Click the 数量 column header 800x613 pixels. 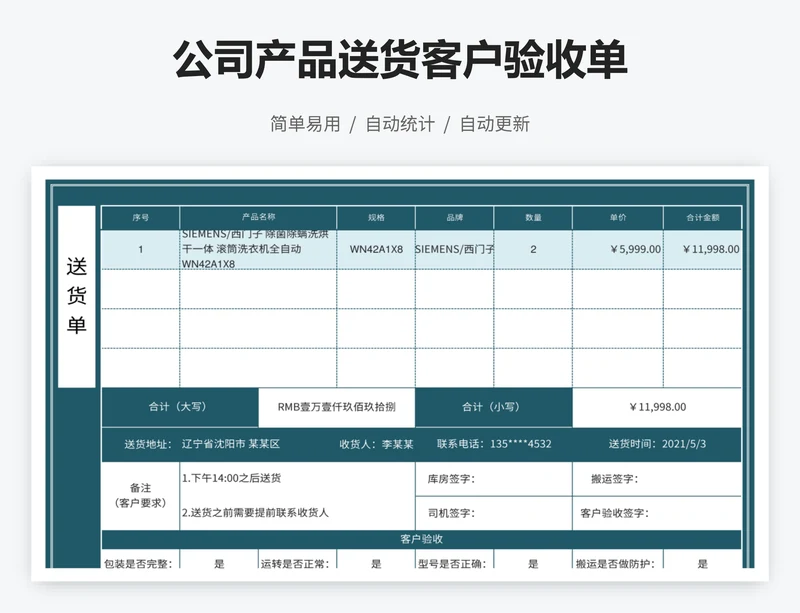(533, 218)
